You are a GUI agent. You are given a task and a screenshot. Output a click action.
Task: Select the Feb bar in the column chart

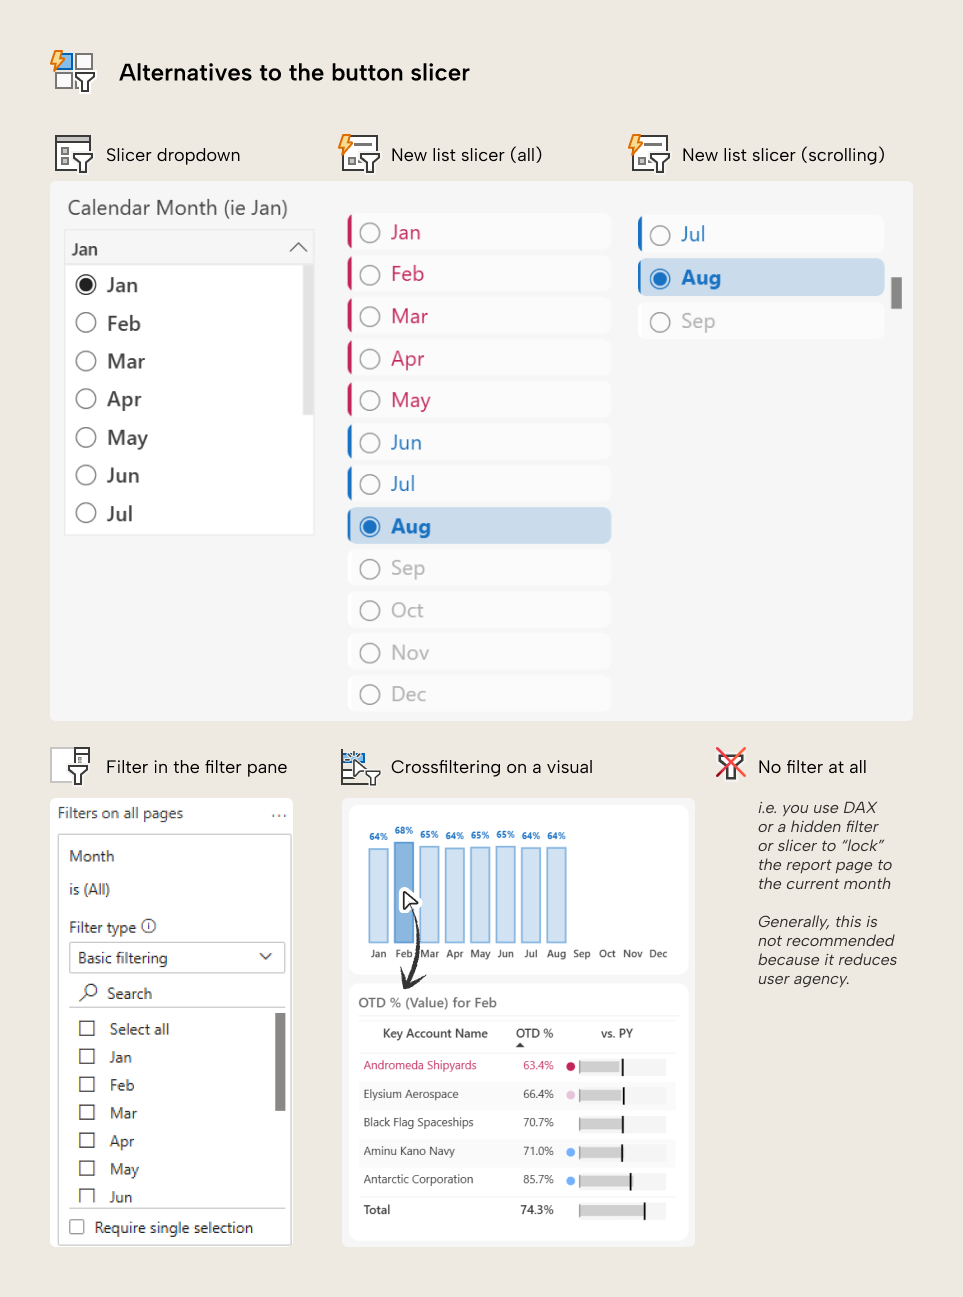pyautogui.click(x=404, y=890)
